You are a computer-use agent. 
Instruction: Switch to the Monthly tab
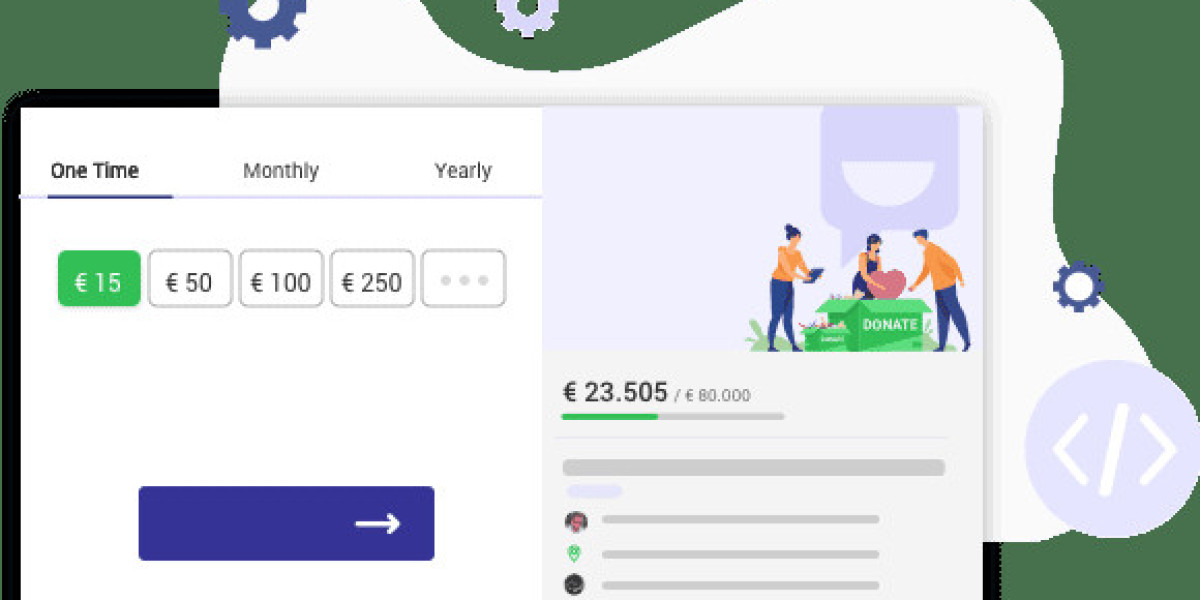(281, 171)
